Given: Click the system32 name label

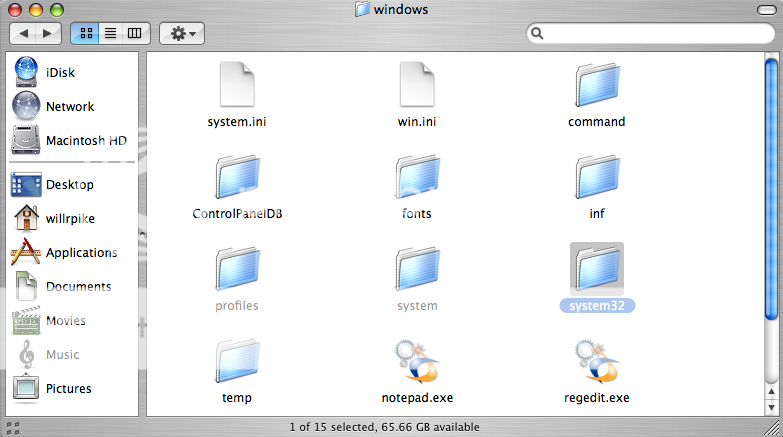Looking at the screenshot, I should point(597,306).
